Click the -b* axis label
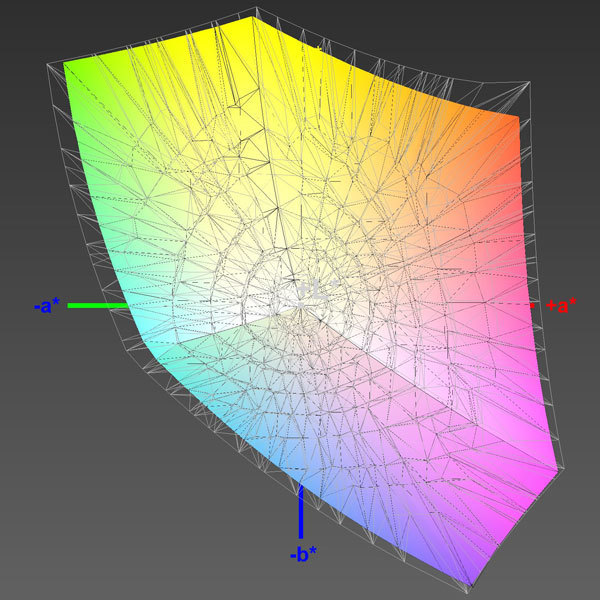 (303, 554)
